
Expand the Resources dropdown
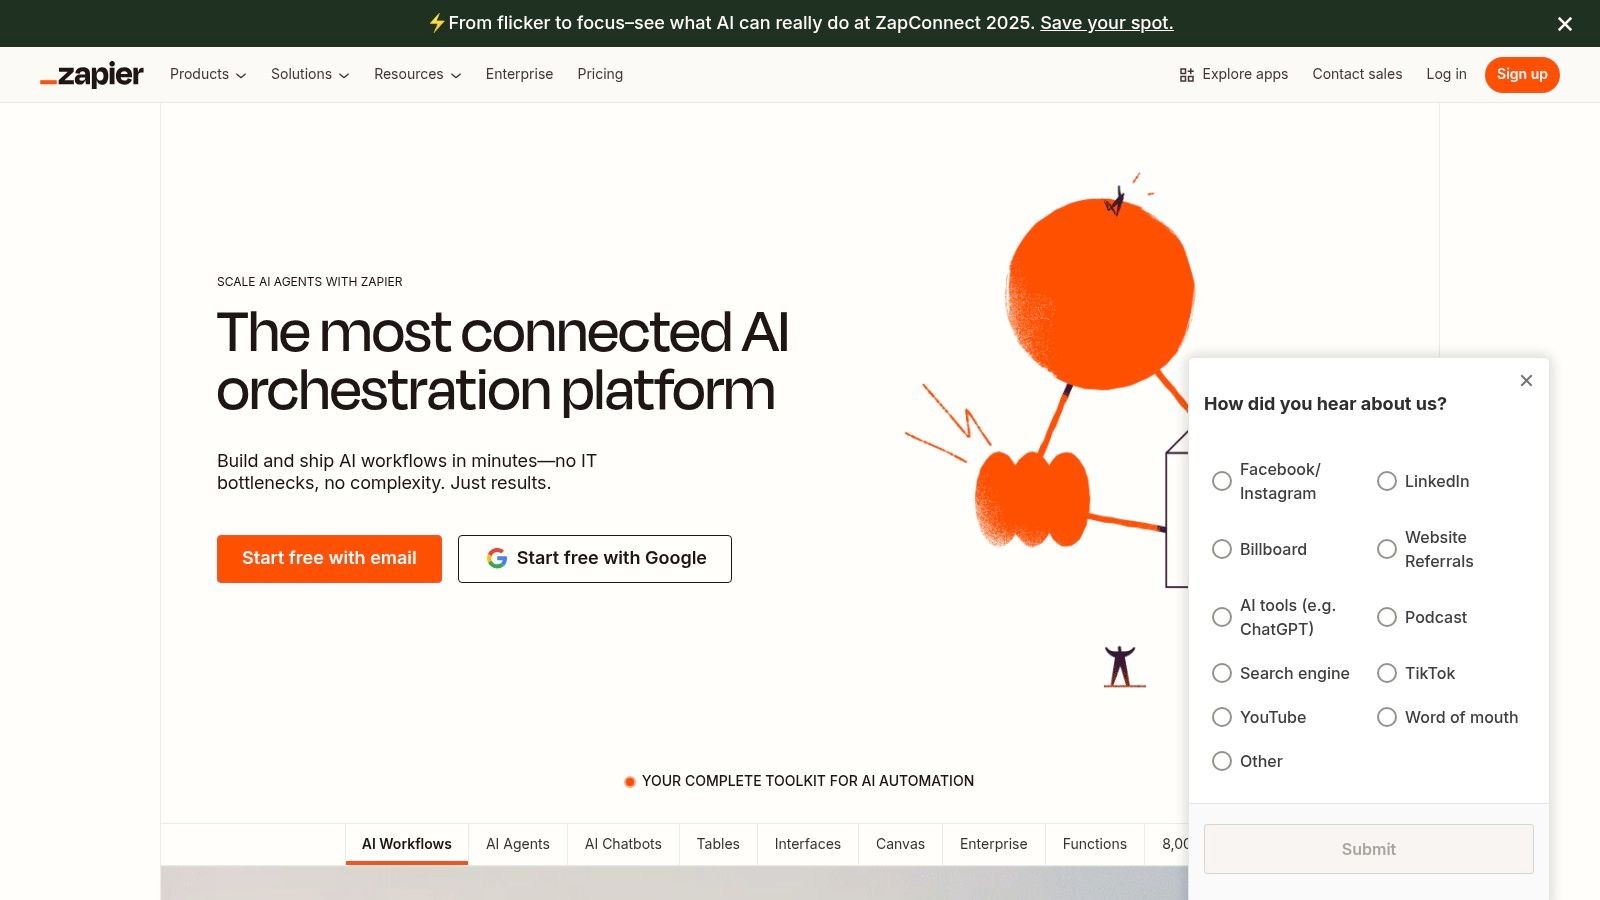click(416, 74)
